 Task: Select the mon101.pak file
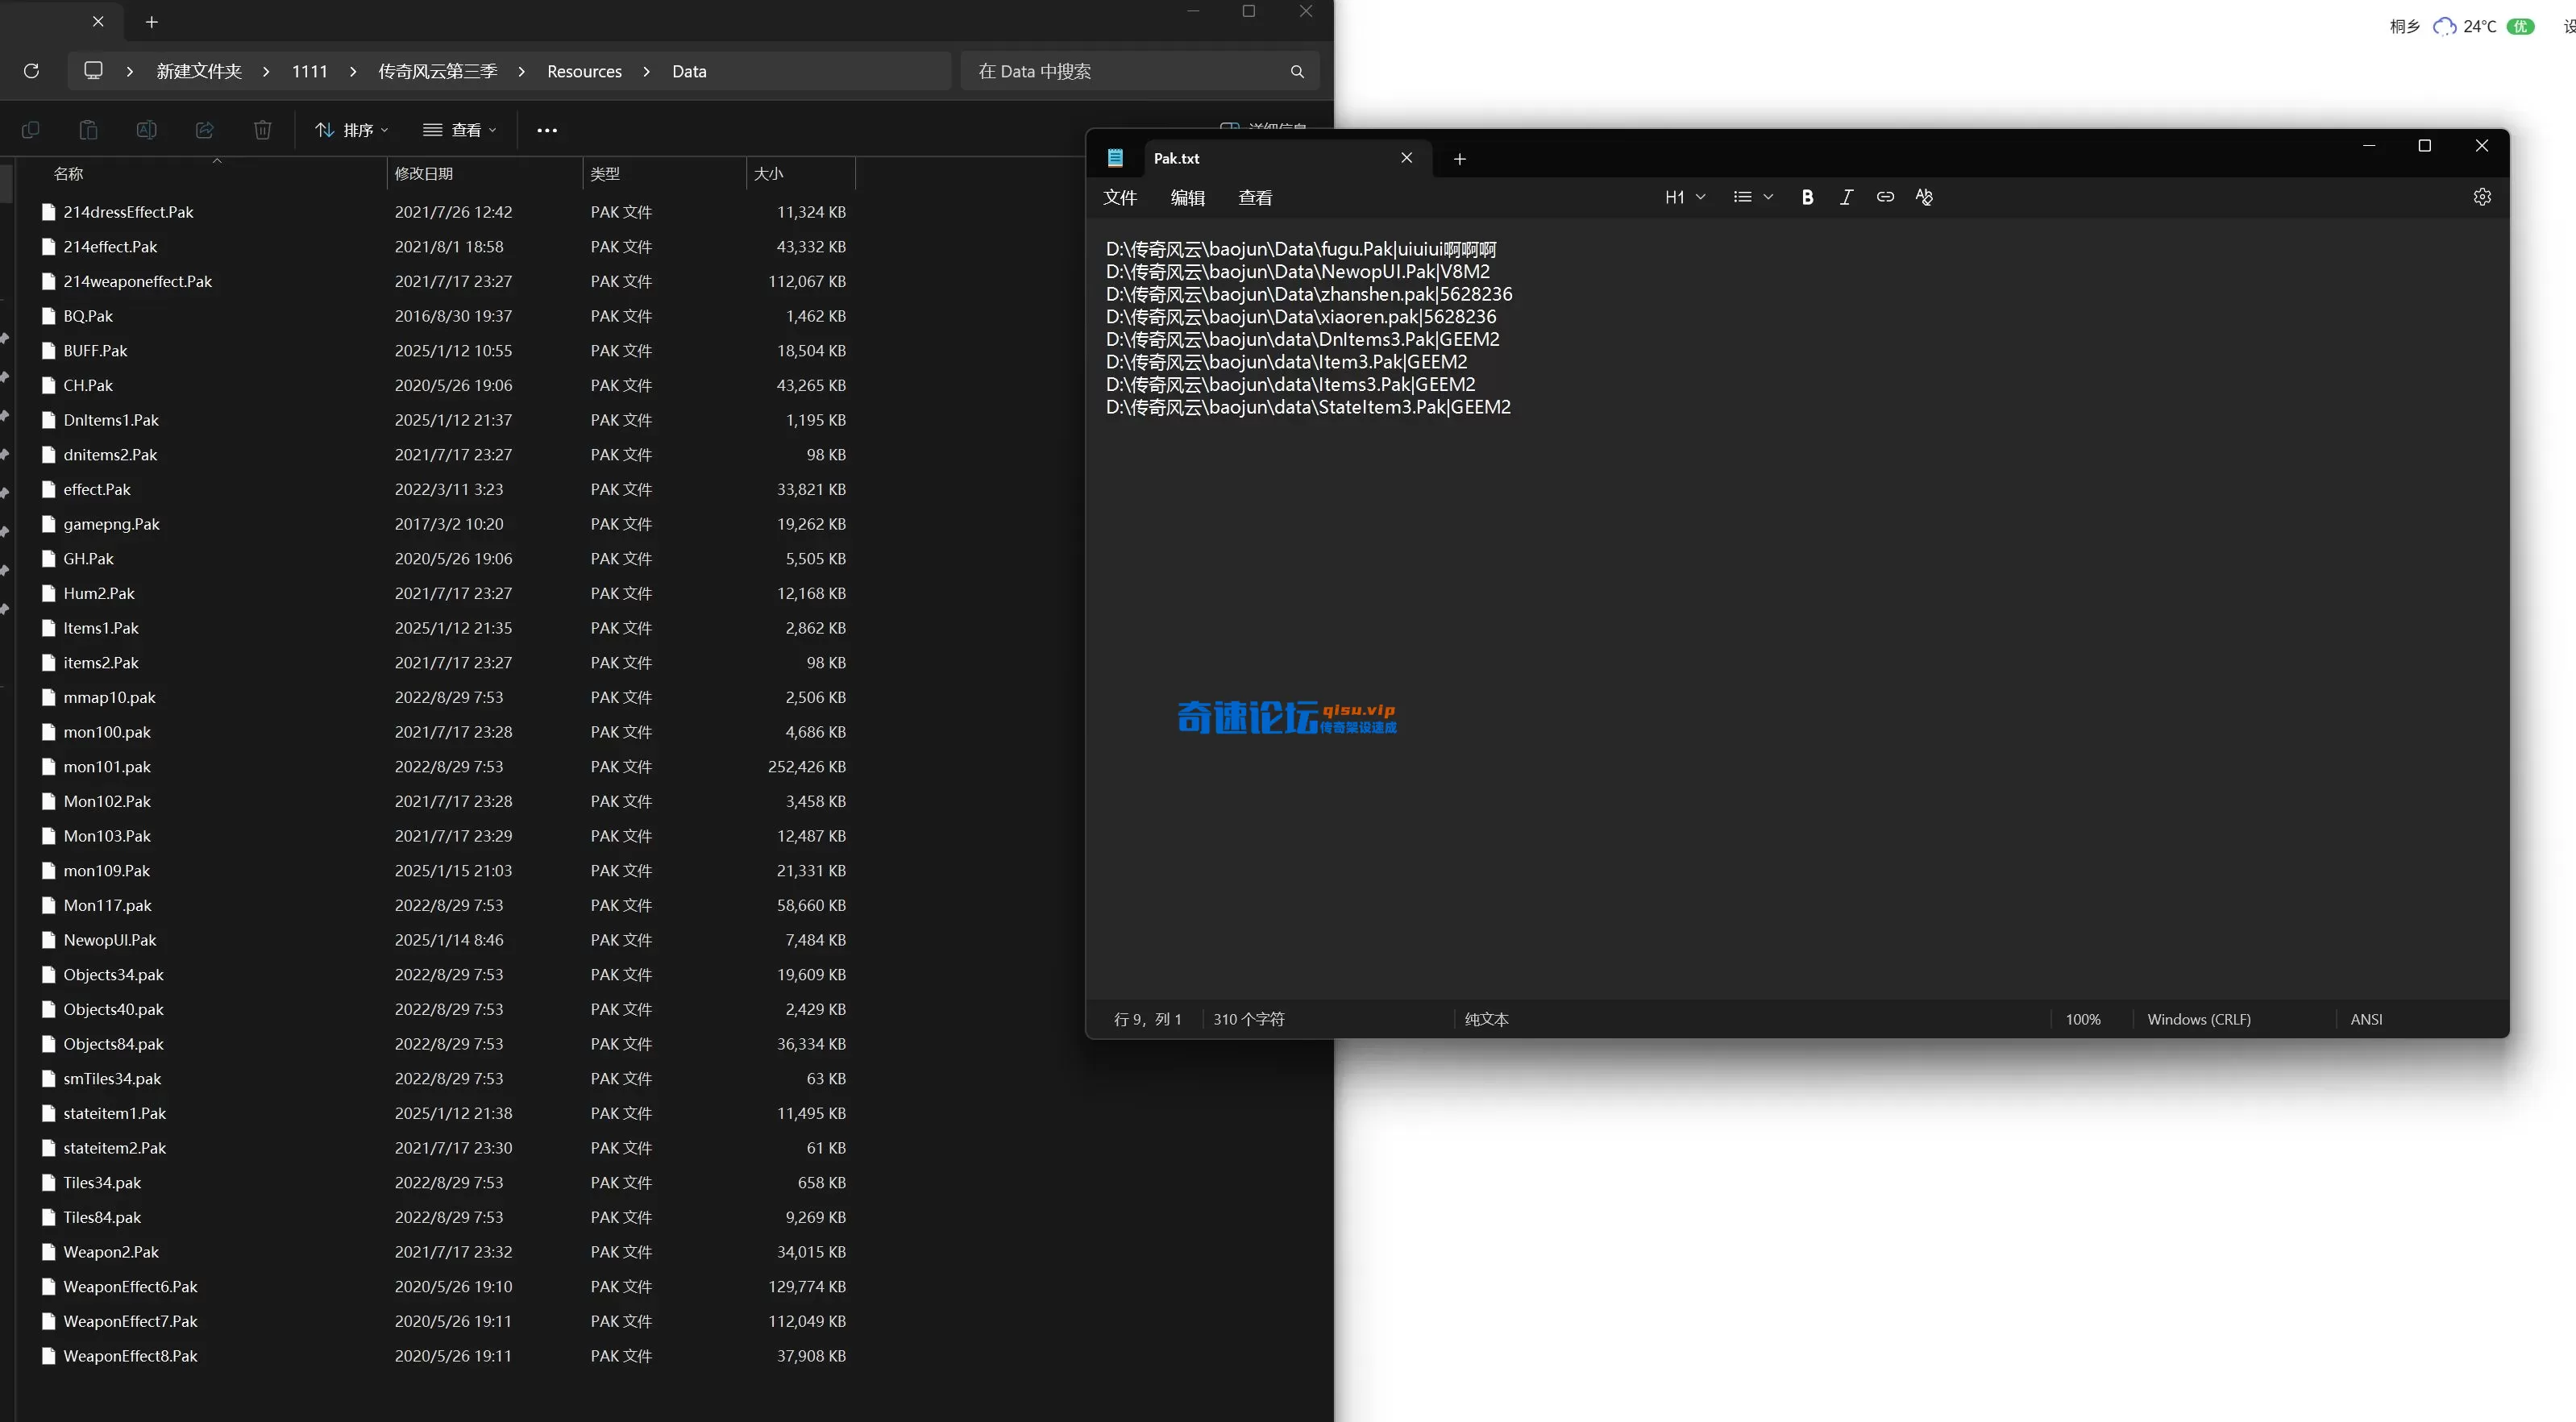pyautogui.click(x=107, y=767)
